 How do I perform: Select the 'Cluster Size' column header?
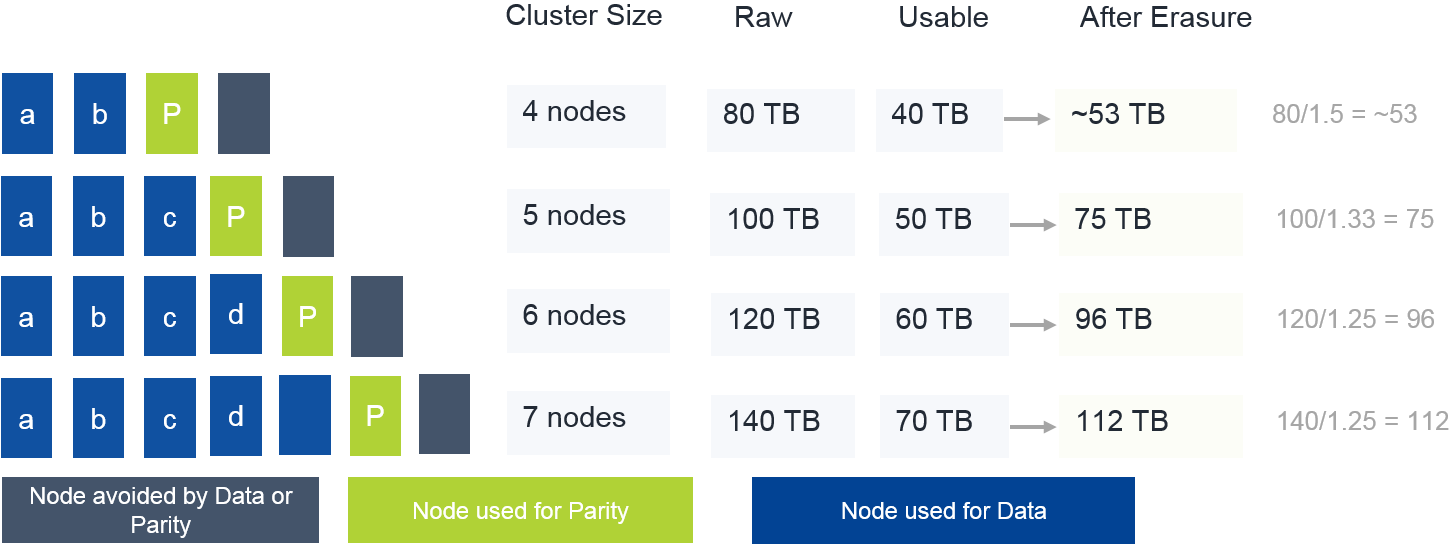(x=584, y=16)
